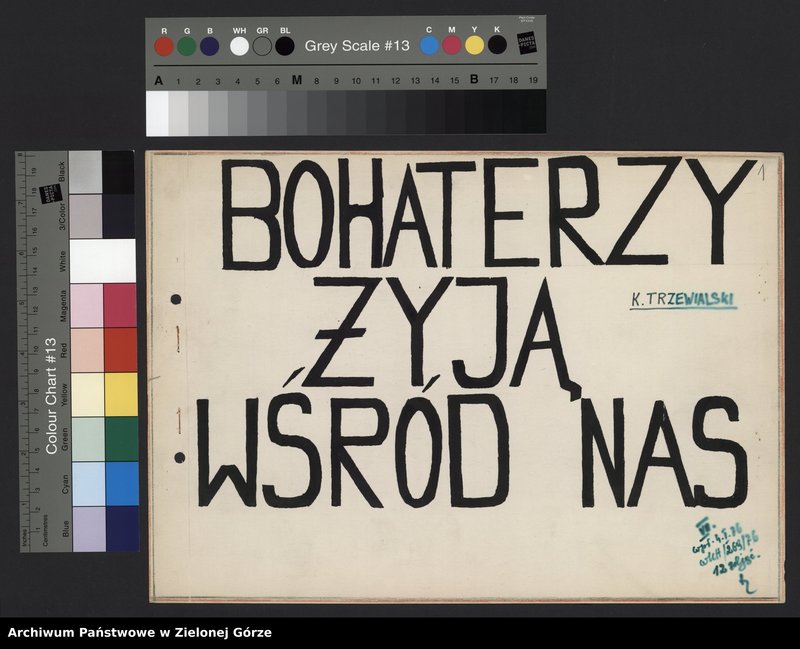Select the grey GR circle swatch
This screenshot has width=800, height=649.
pyautogui.click(x=262, y=46)
